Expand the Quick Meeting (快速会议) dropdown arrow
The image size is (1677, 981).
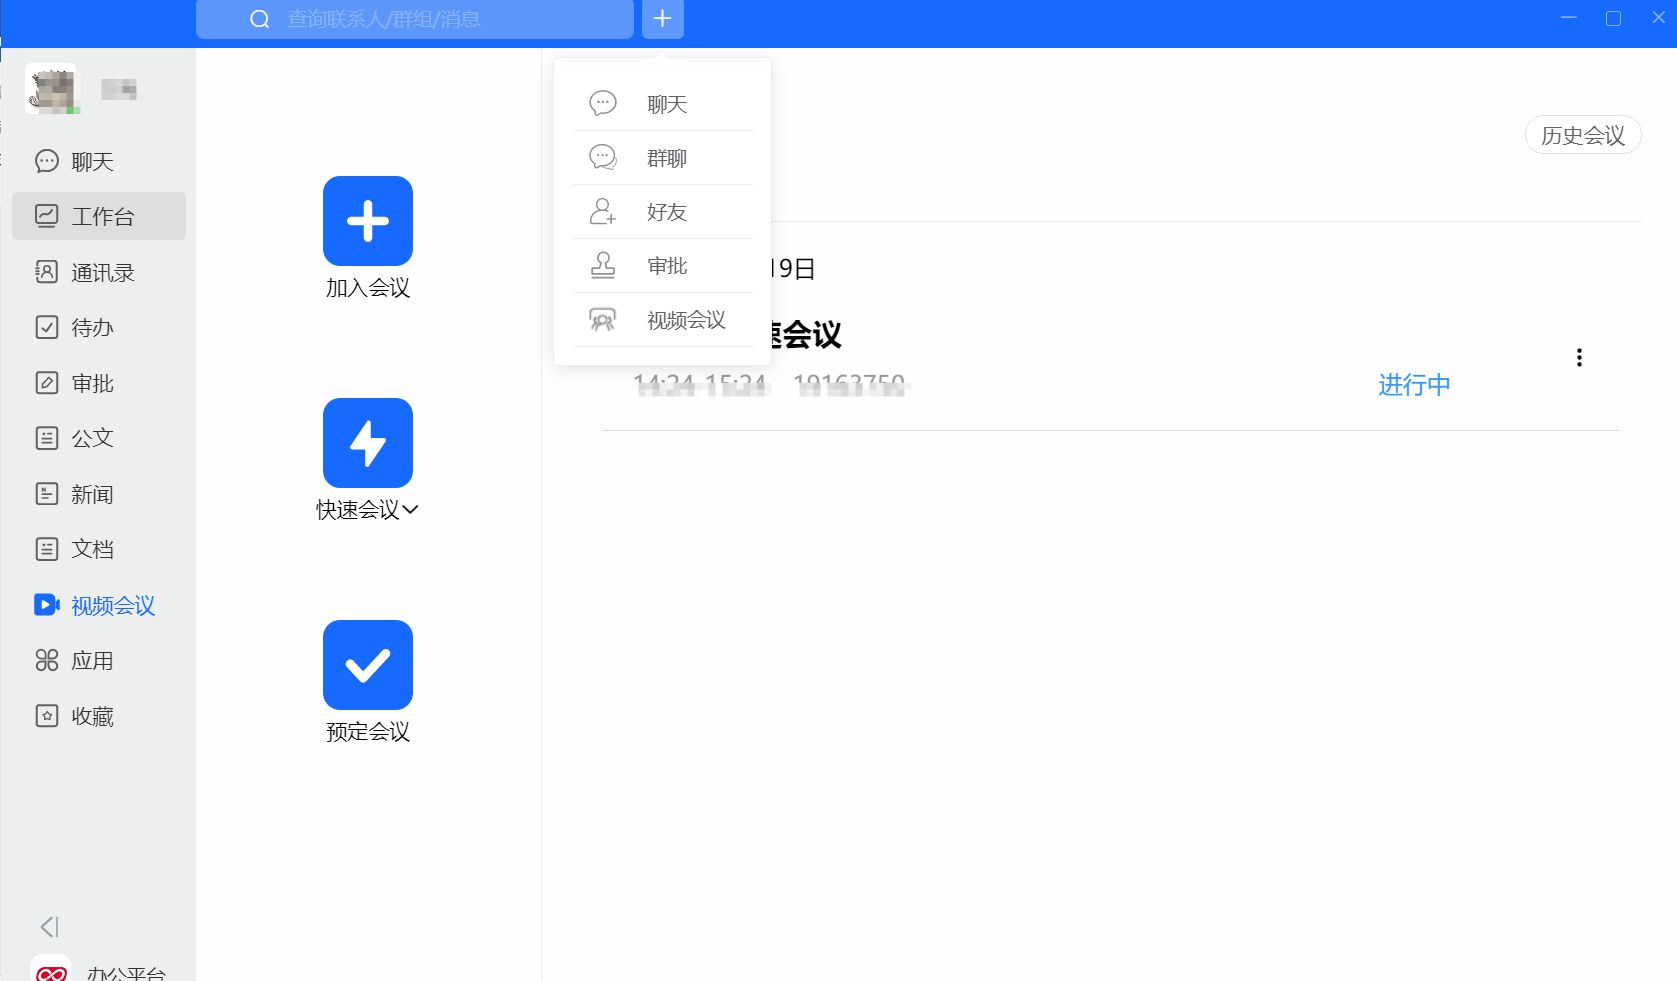point(410,510)
